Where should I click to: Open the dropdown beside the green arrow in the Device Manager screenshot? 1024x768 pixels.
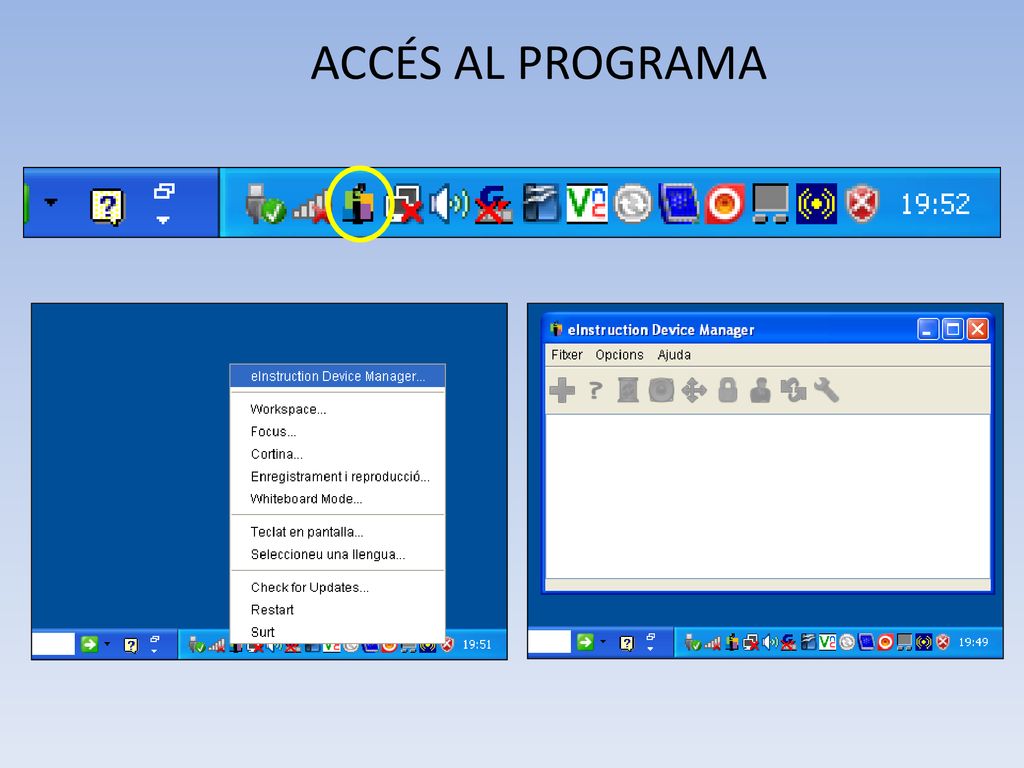[603, 643]
